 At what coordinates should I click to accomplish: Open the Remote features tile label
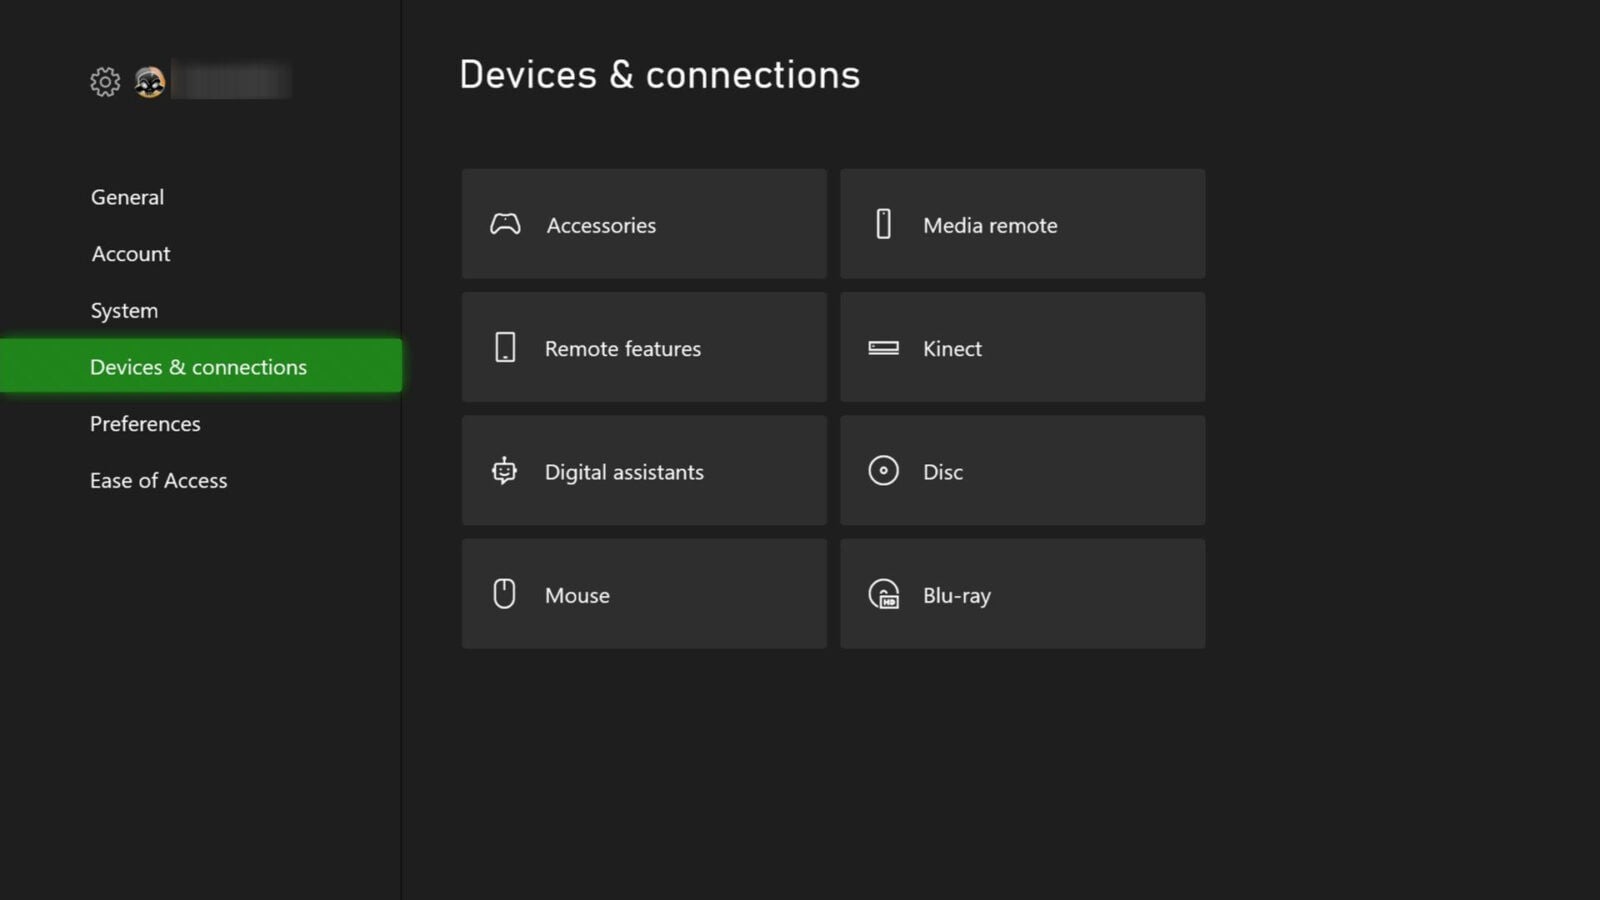click(623, 349)
